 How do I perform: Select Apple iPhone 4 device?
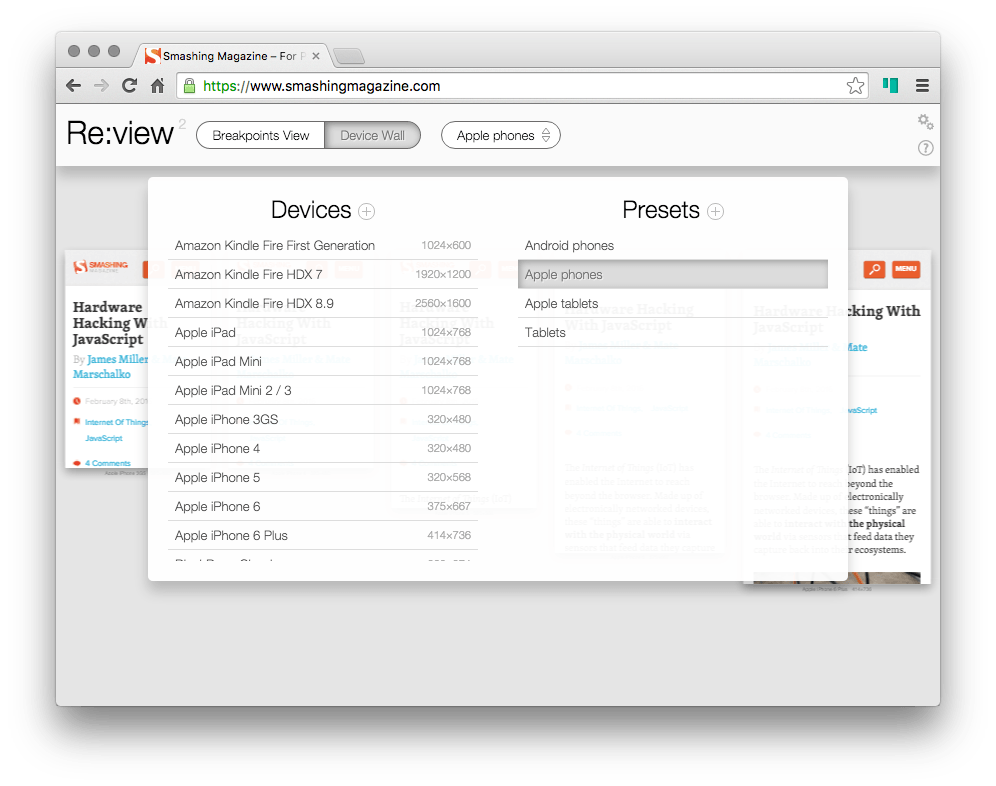click(x=323, y=449)
